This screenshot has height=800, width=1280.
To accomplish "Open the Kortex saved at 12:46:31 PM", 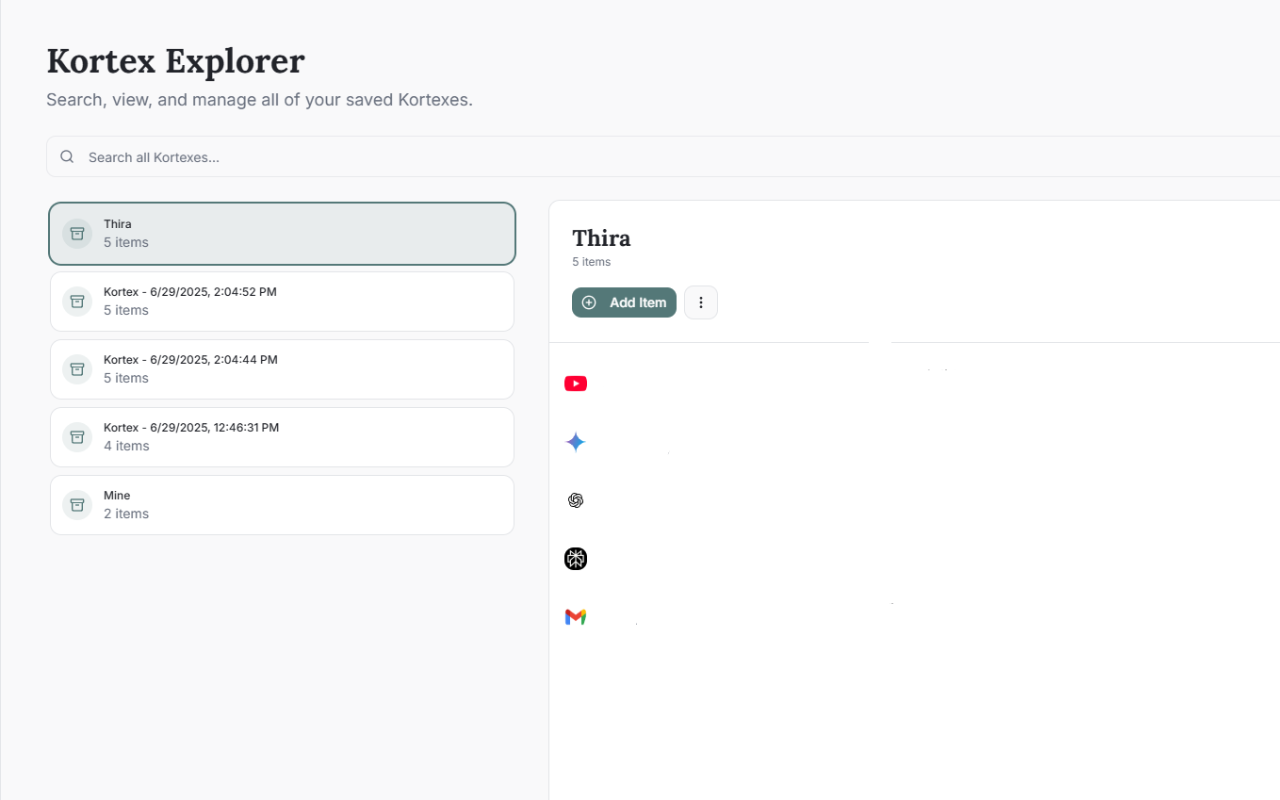I will tap(281, 437).
